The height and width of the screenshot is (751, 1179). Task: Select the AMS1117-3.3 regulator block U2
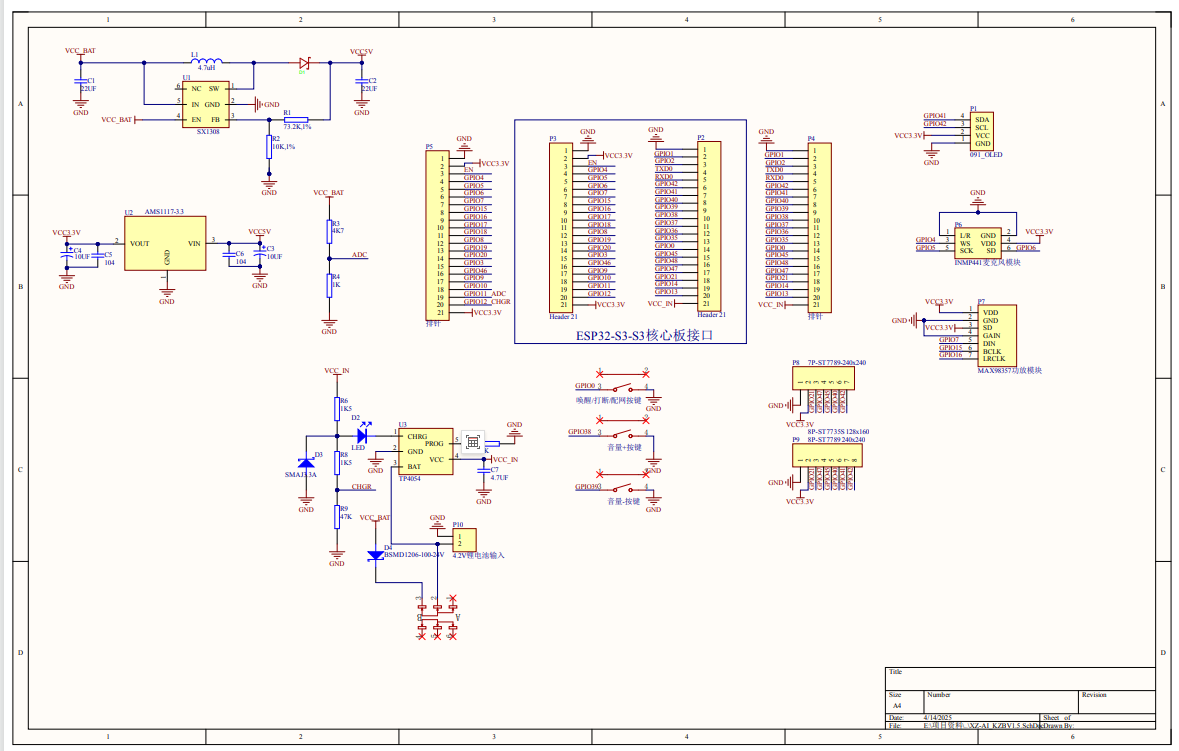pyautogui.click(x=166, y=243)
